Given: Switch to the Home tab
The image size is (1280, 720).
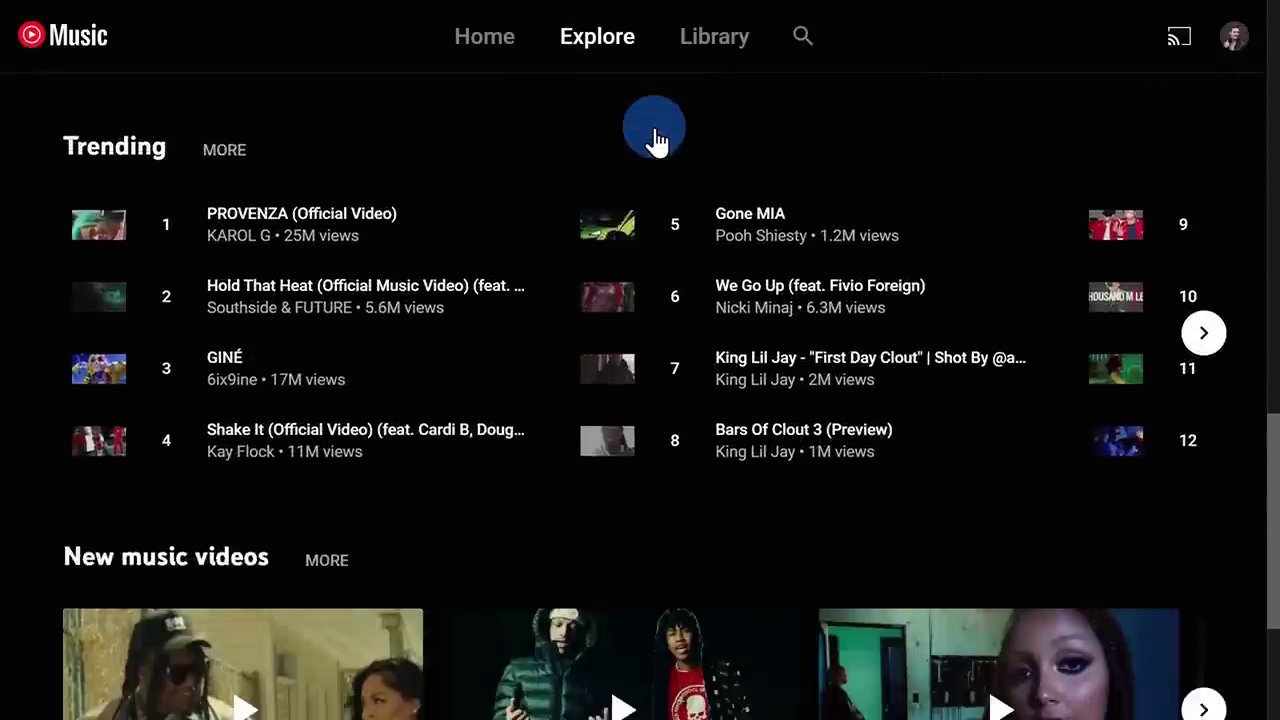Looking at the screenshot, I should [x=484, y=36].
